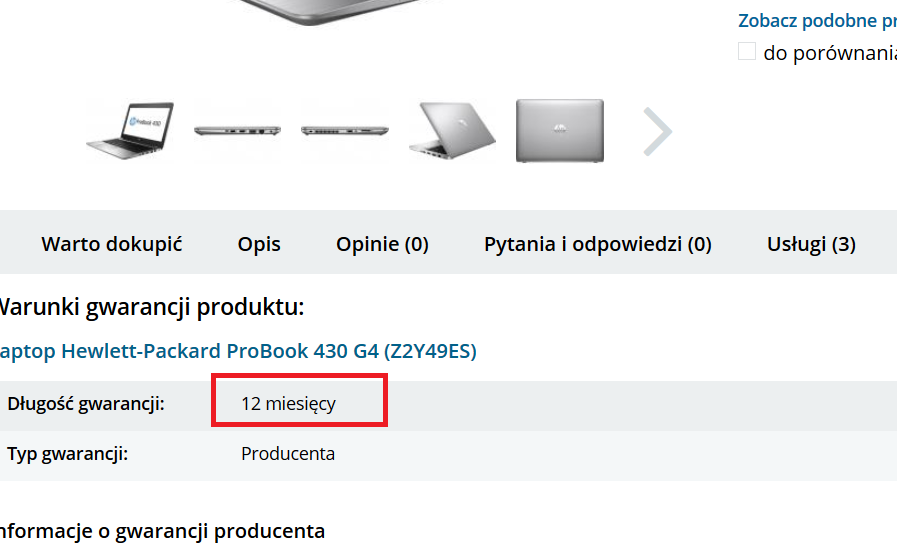This screenshot has width=897, height=551.
Task: Select laptop side ports thumbnail
Action: coord(237,130)
